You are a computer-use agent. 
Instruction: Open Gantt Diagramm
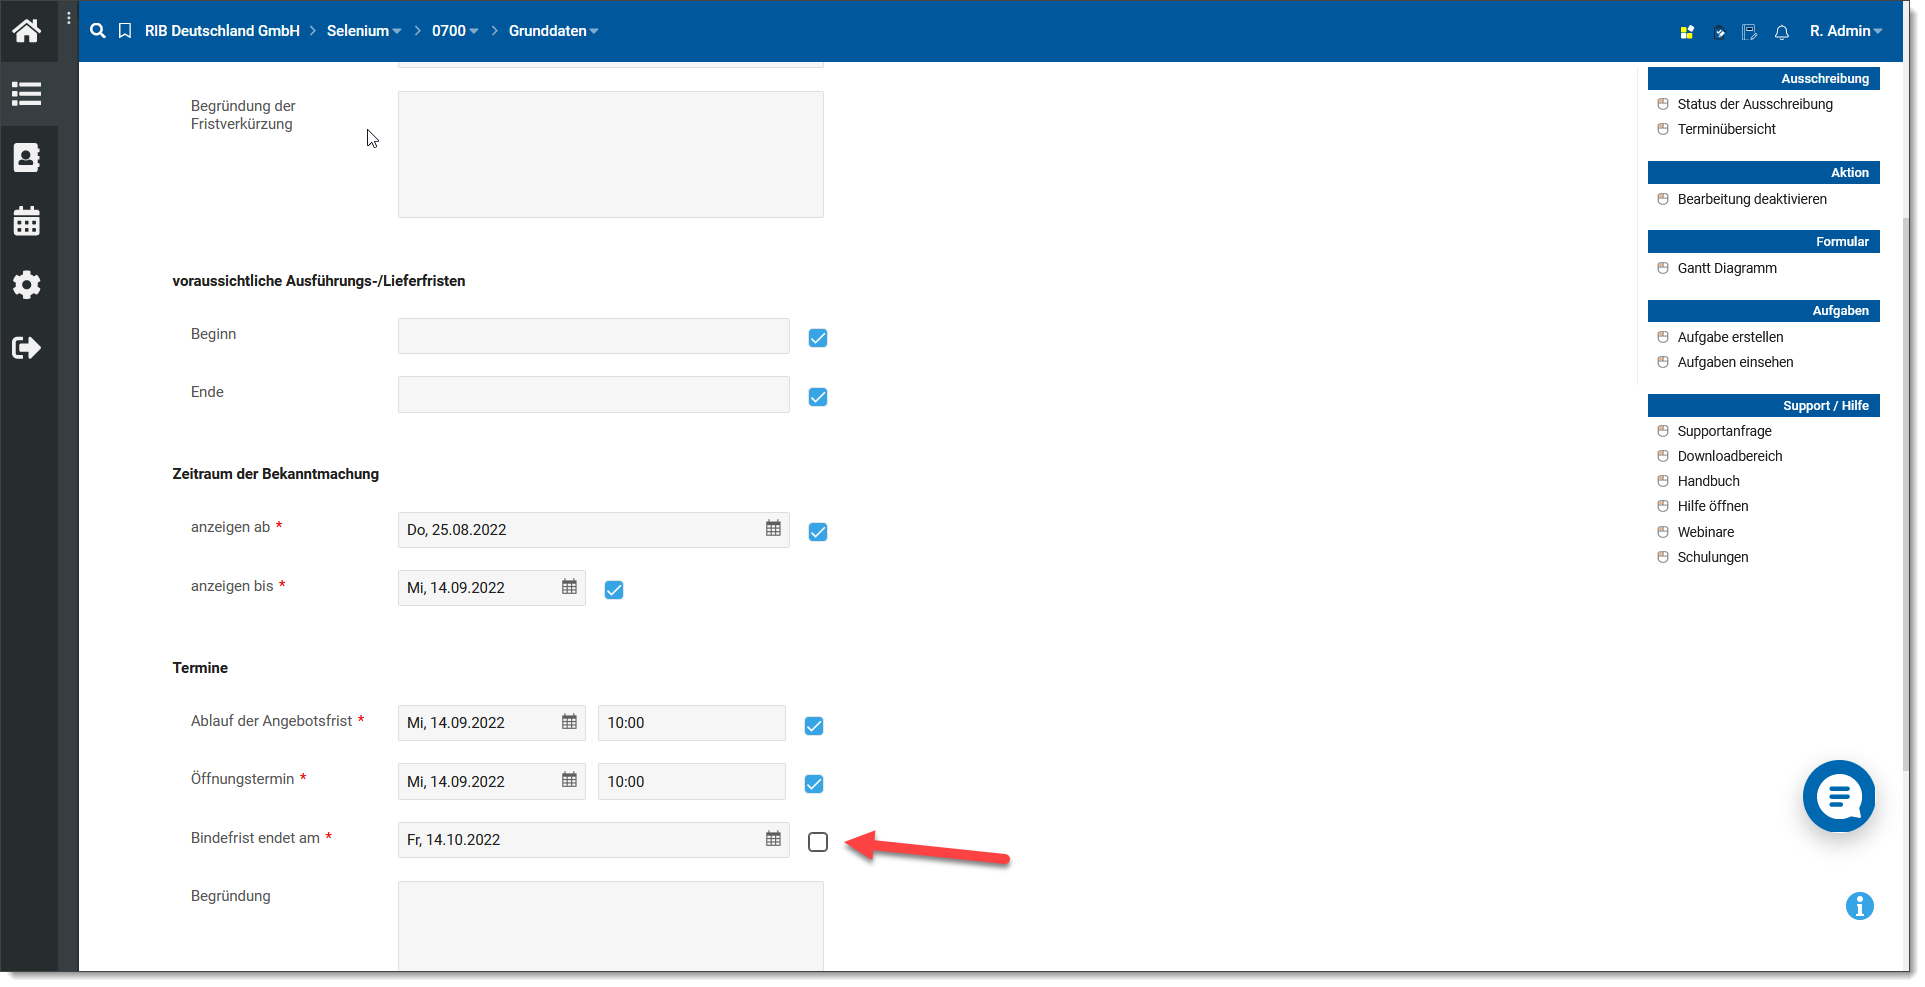pos(1727,268)
